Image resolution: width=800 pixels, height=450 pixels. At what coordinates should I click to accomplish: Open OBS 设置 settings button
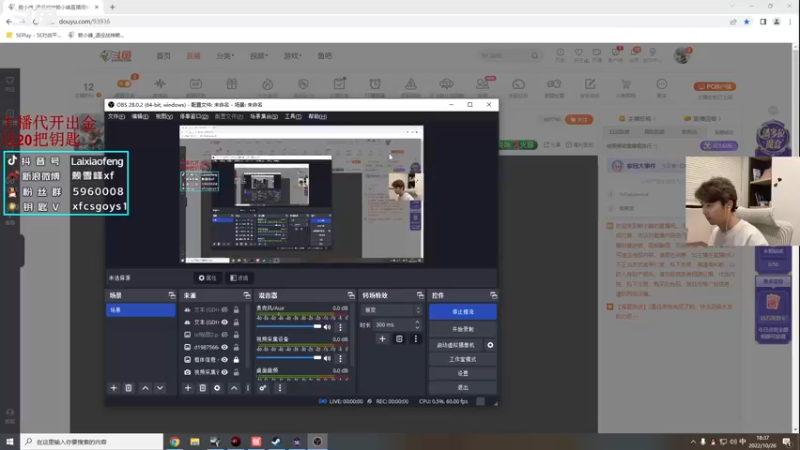463,373
